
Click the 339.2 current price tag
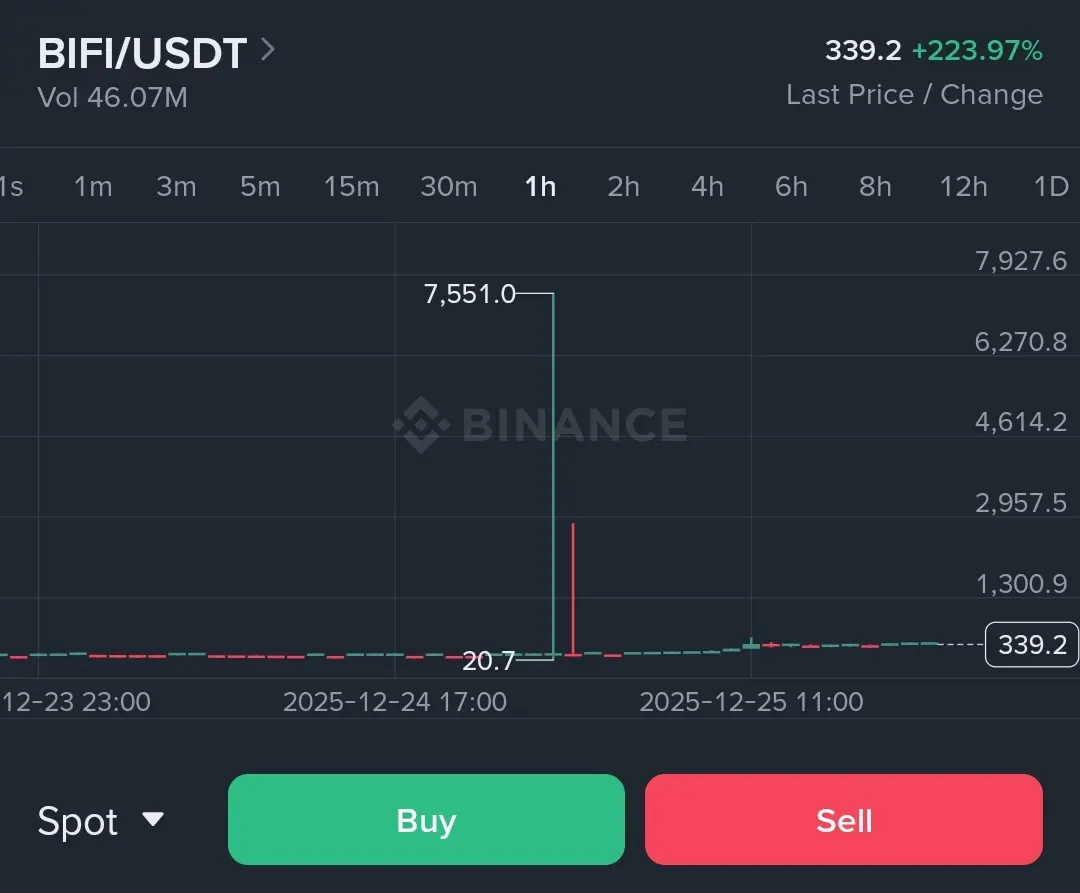(1031, 645)
